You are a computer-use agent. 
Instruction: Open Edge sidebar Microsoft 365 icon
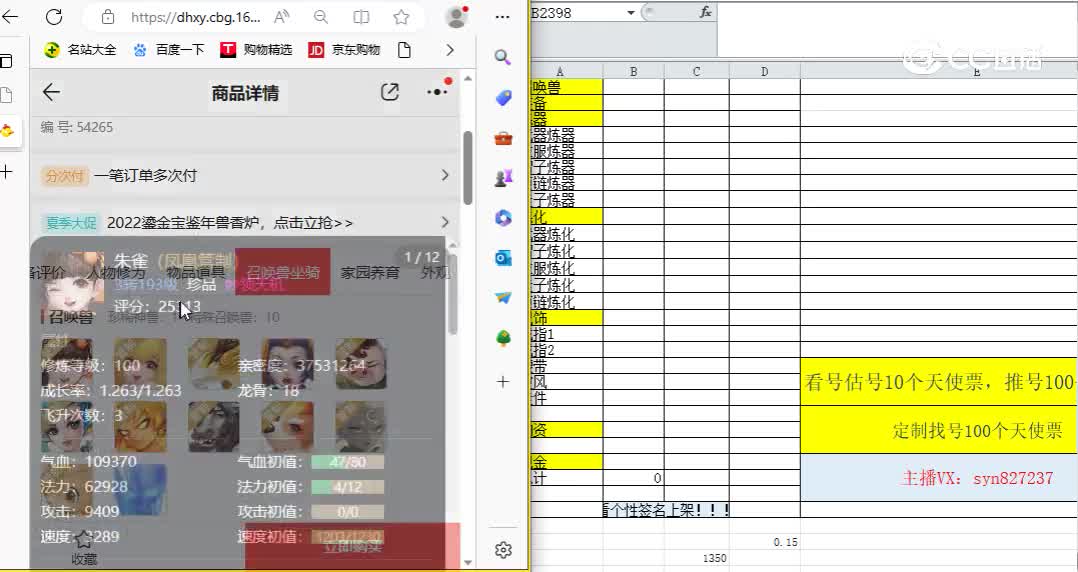click(x=503, y=218)
